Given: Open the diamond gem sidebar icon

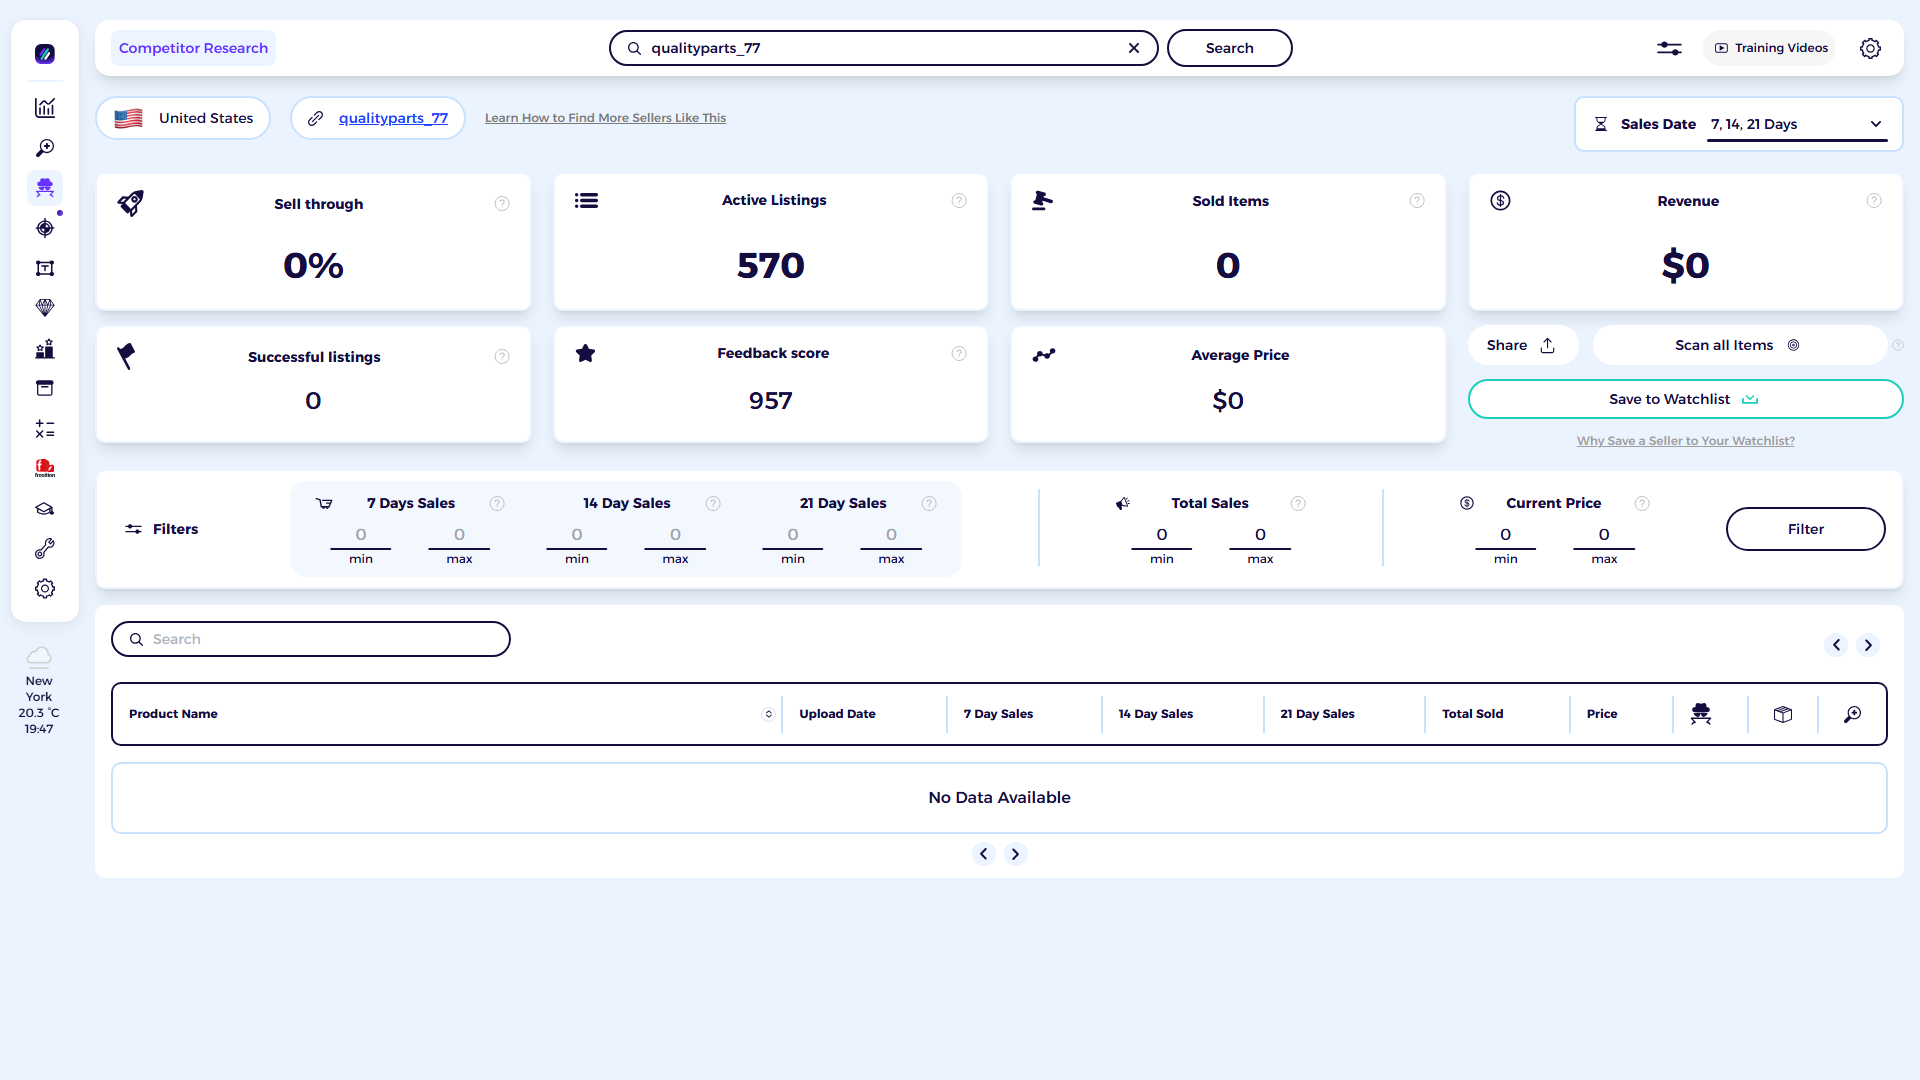Looking at the screenshot, I should click(x=45, y=308).
